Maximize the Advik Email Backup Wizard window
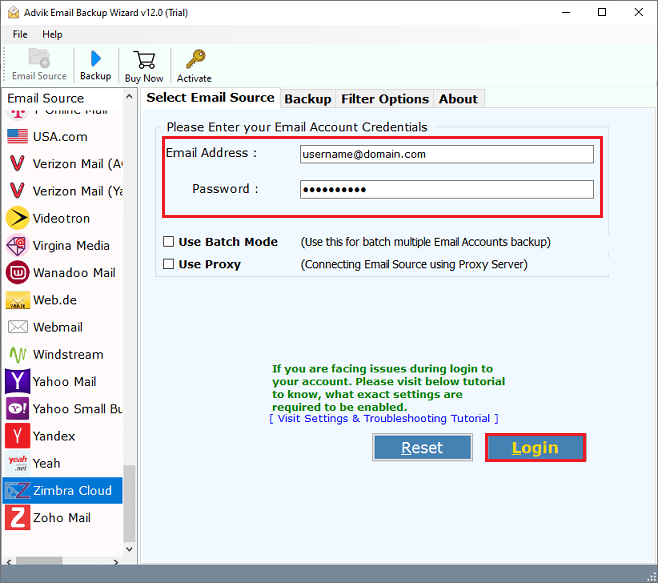Image resolution: width=658 pixels, height=583 pixels. point(602,12)
